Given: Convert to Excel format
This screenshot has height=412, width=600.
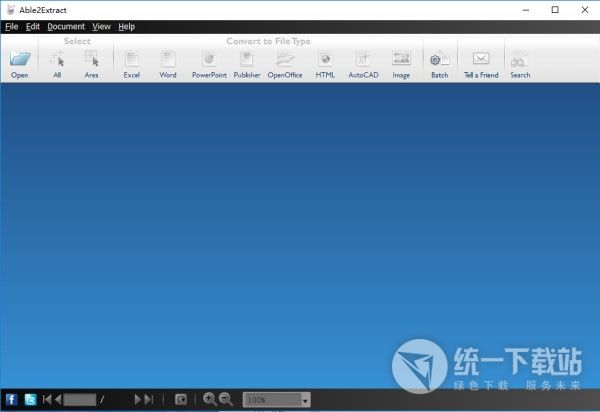Looking at the screenshot, I should pyautogui.click(x=132, y=59).
